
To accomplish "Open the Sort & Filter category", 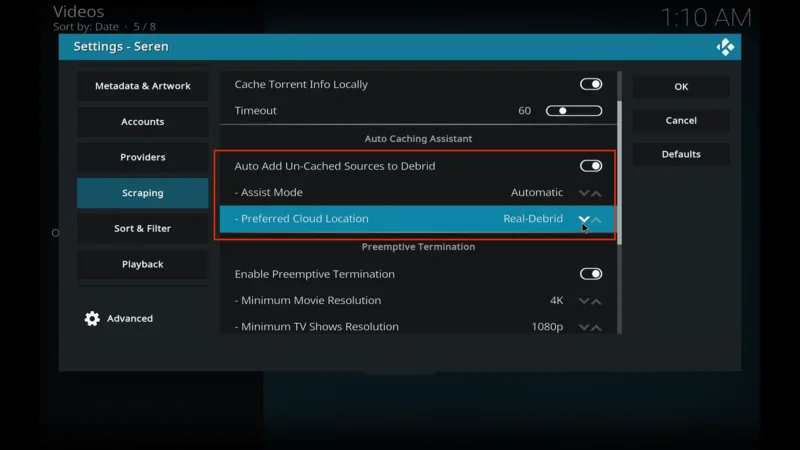I will click(x=142, y=229).
